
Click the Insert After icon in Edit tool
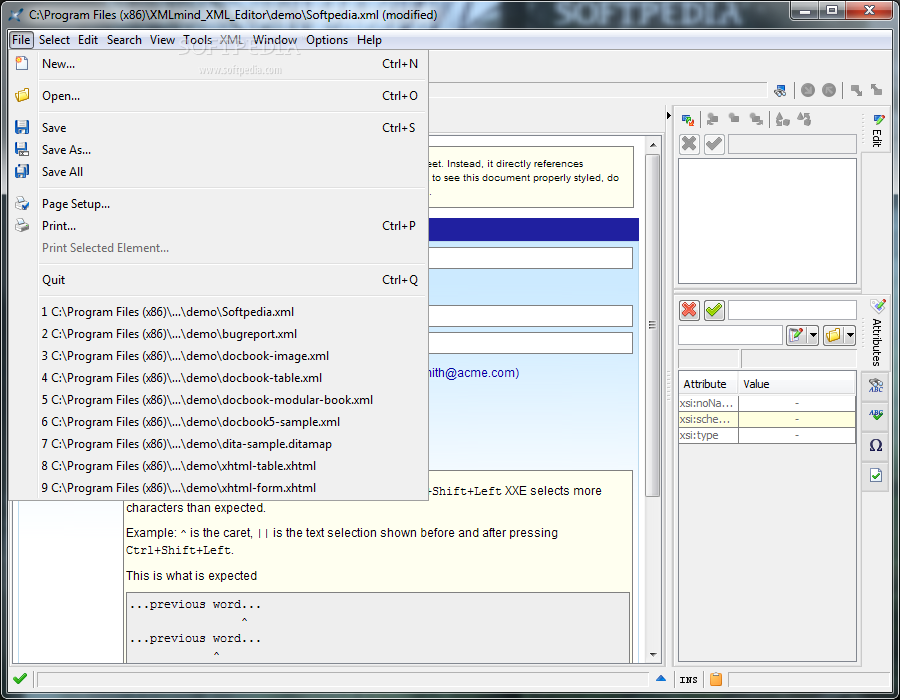click(x=756, y=119)
